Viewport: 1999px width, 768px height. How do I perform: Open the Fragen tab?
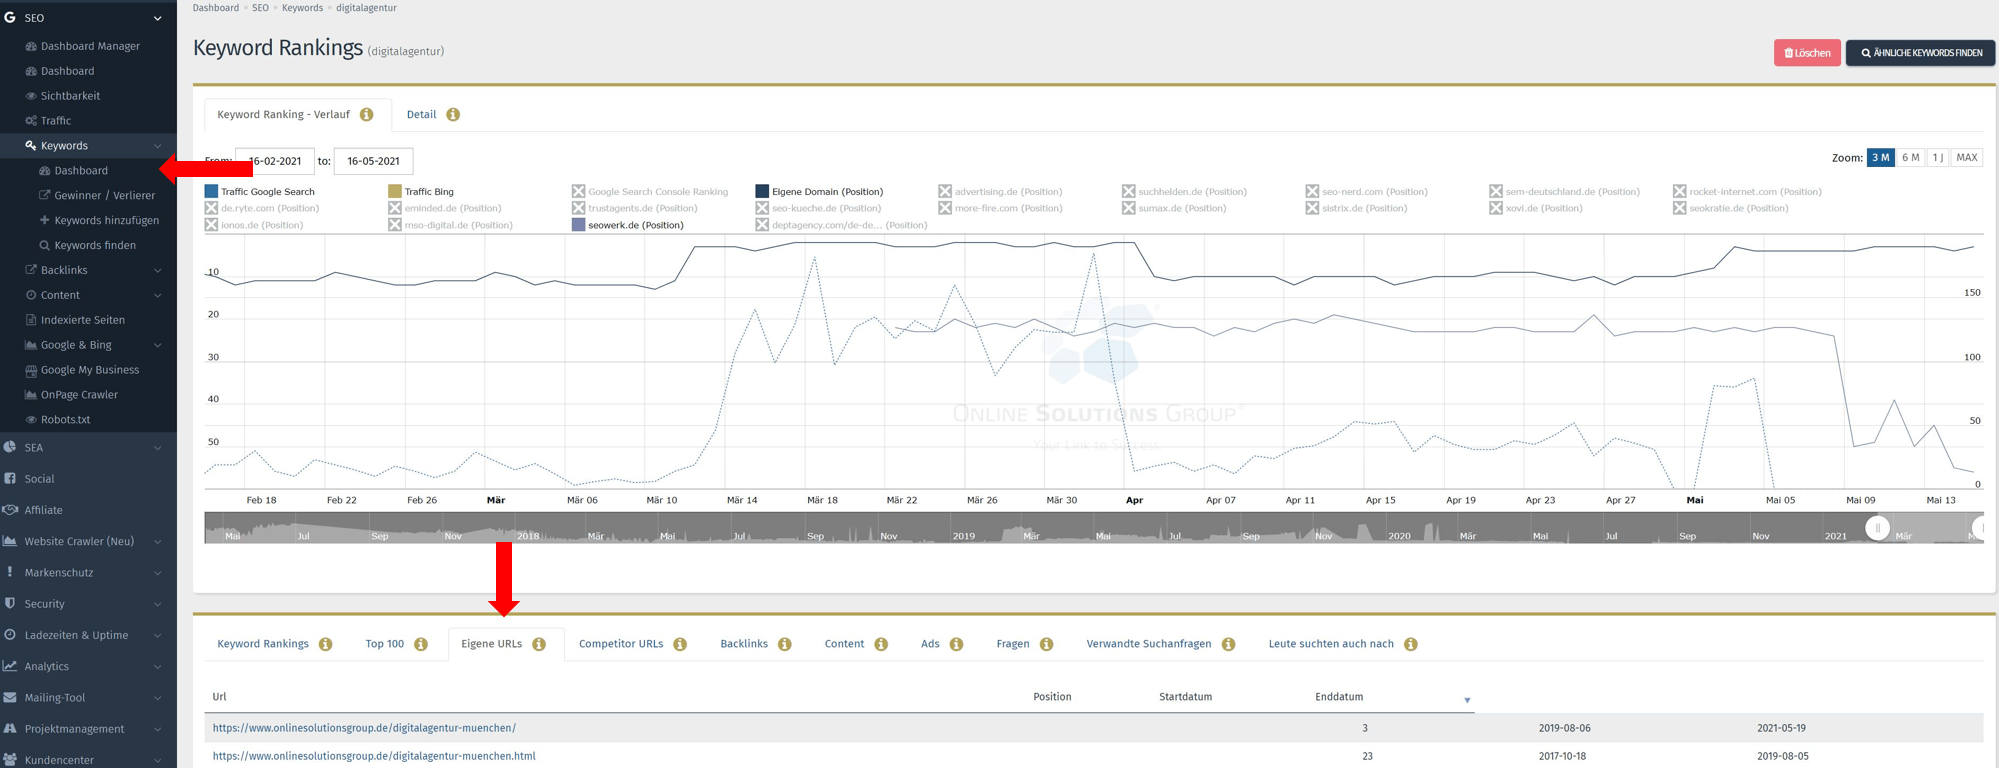pyautogui.click(x=1013, y=644)
